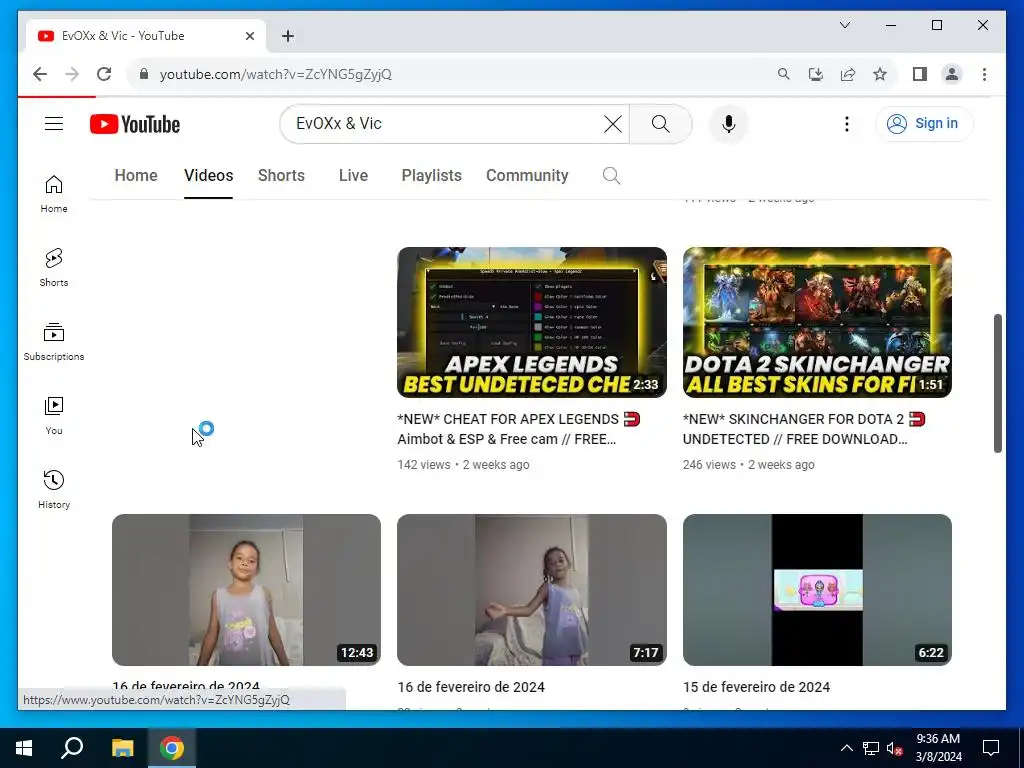The height and width of the screenshot is (768, 1024).
Task: Open a new browser tab
Action: point(288,36)
